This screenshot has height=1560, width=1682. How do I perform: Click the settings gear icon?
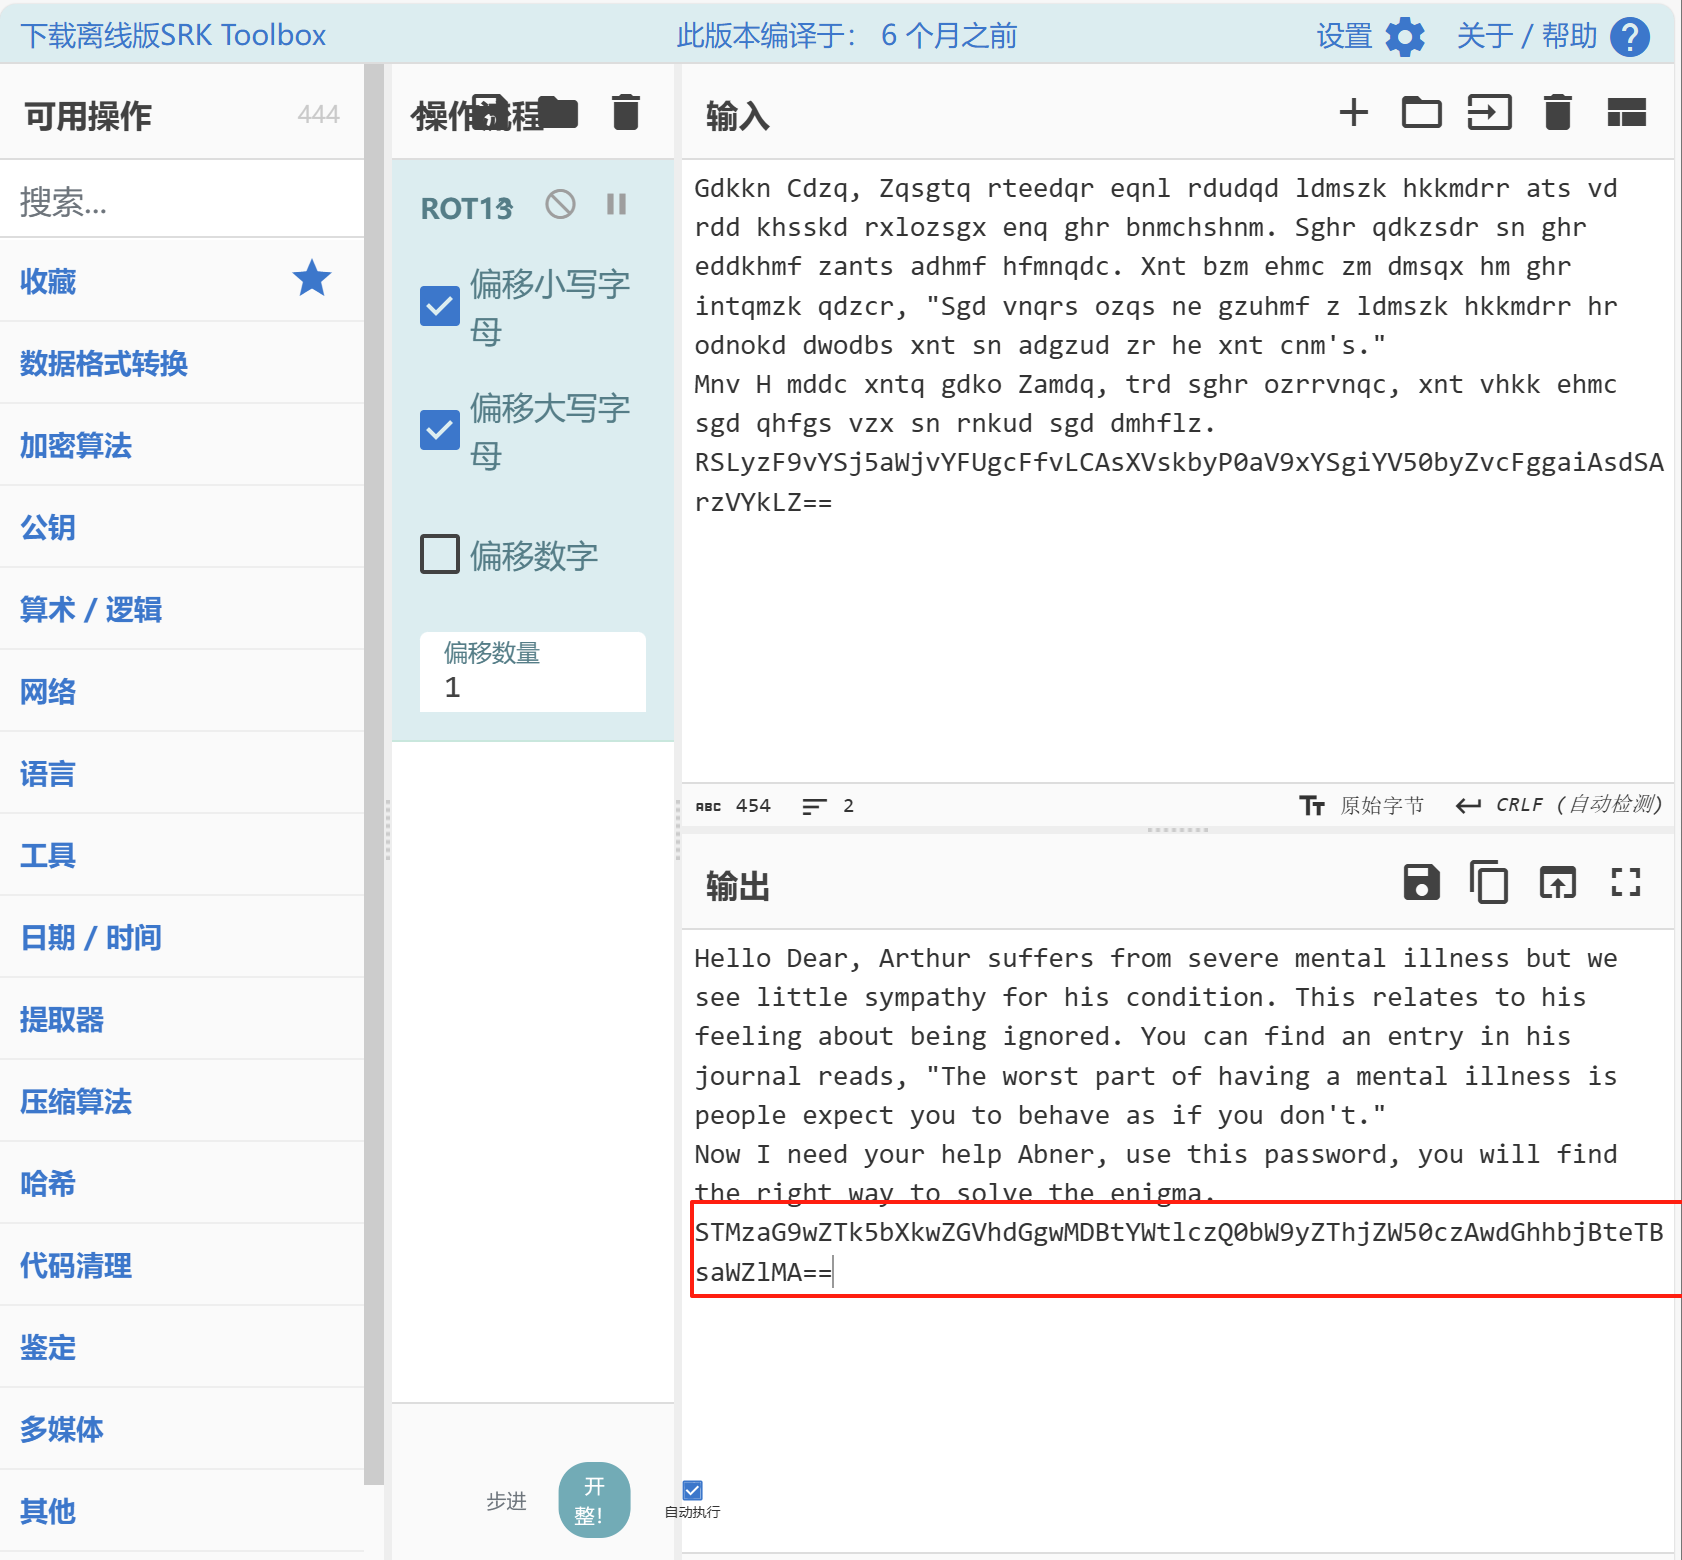tap(1404, 37)
